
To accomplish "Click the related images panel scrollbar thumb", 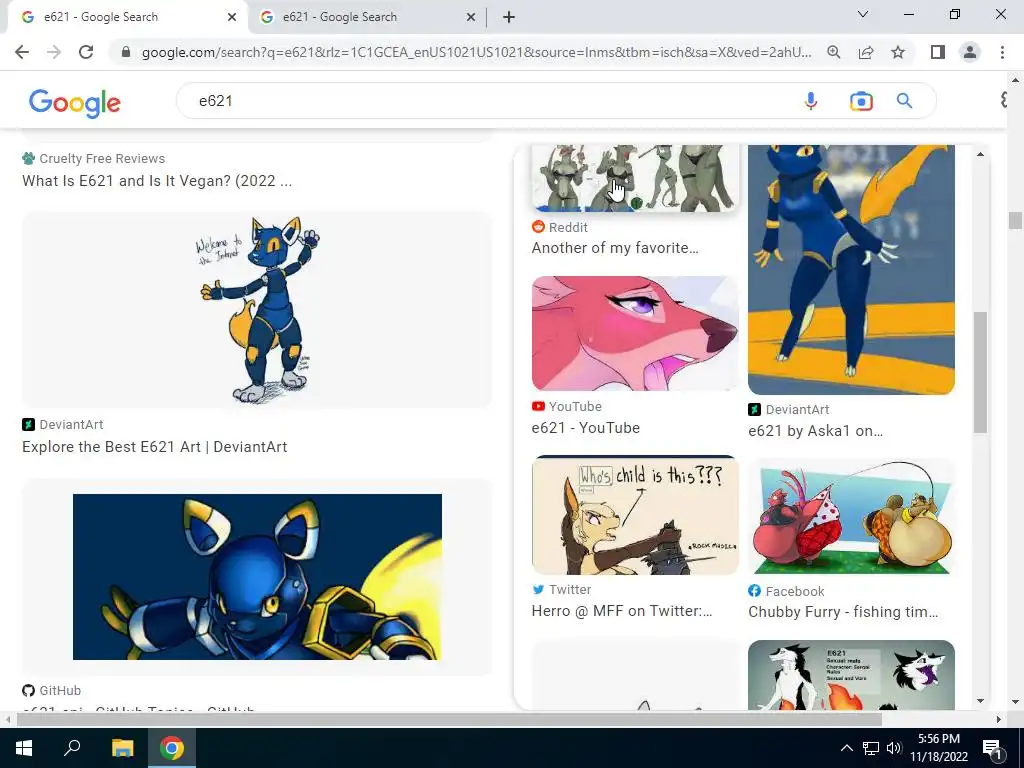I will pos(980,372).
